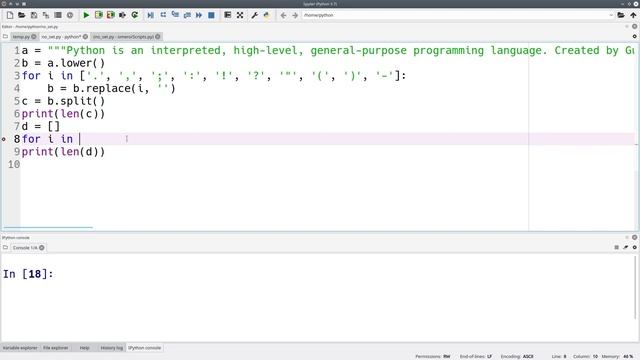Click the Memory usage status entry
This screenshot has height=360, width=640.
tap(618, 356)
